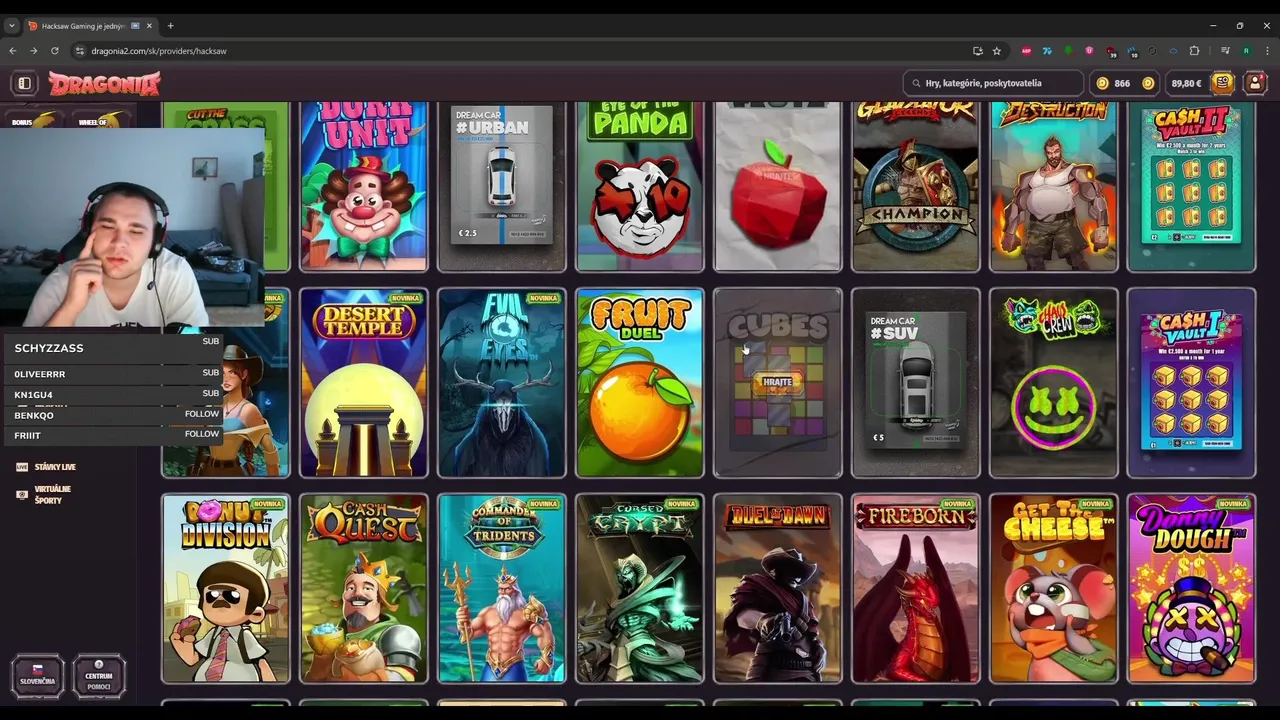Screen dimensions: 1280x720
Task: Open the Dork Unit game
Action: [364, 186]
